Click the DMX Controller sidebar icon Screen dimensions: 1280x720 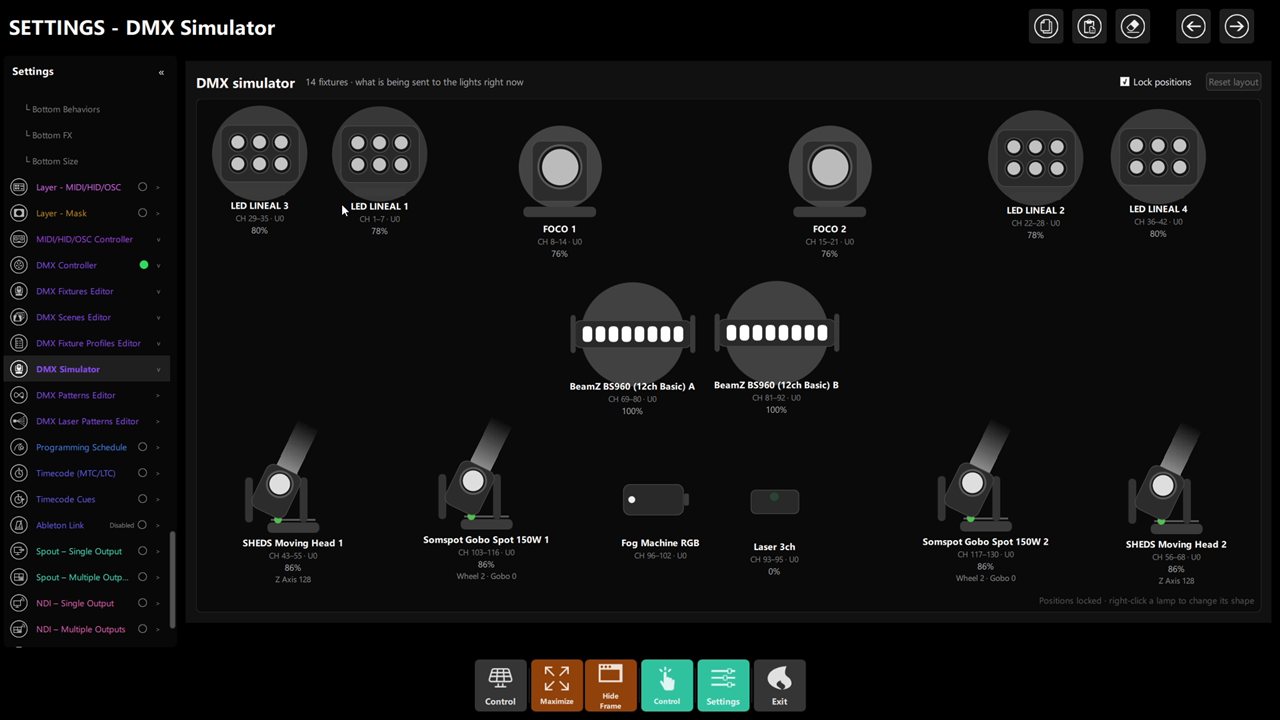pyautogui.click(x=18, y=265)
